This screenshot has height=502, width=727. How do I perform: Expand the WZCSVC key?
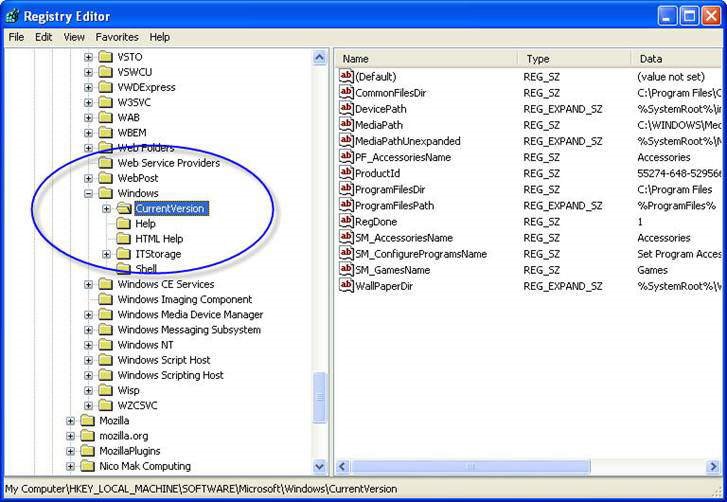88,406
